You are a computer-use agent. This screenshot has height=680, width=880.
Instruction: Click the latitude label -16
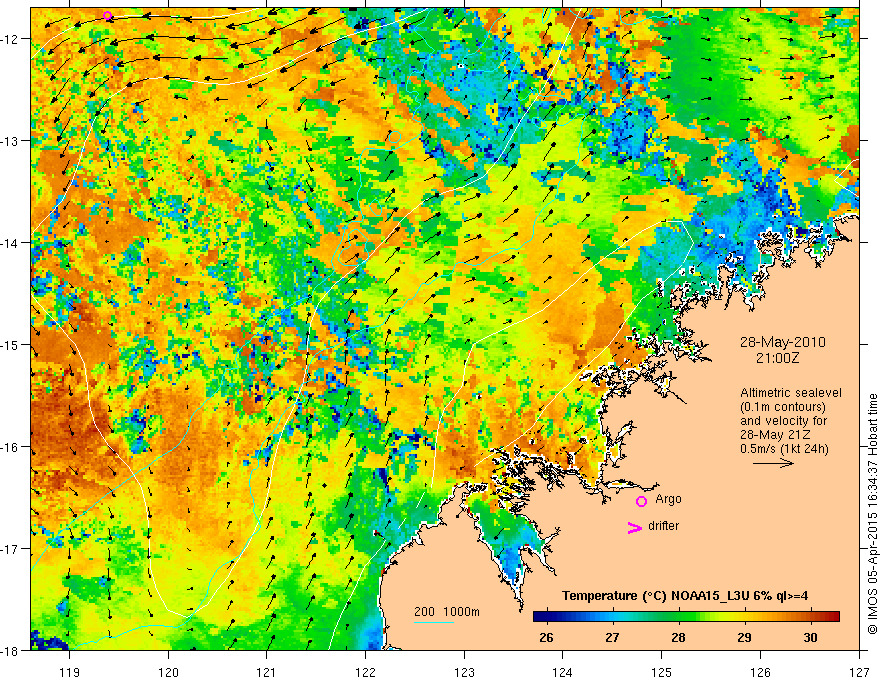tap(11, 447)
